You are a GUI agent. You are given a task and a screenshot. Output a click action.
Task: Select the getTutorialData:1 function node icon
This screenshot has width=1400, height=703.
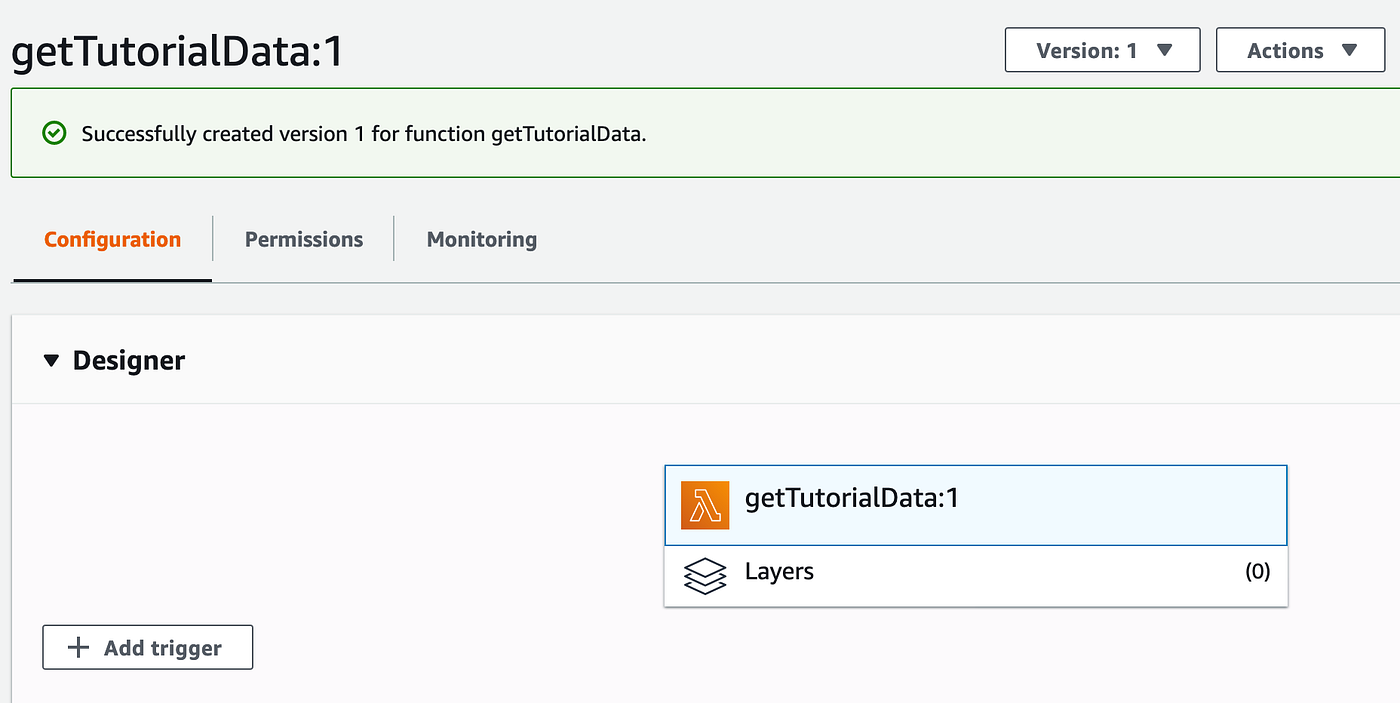tap(706, 505)
